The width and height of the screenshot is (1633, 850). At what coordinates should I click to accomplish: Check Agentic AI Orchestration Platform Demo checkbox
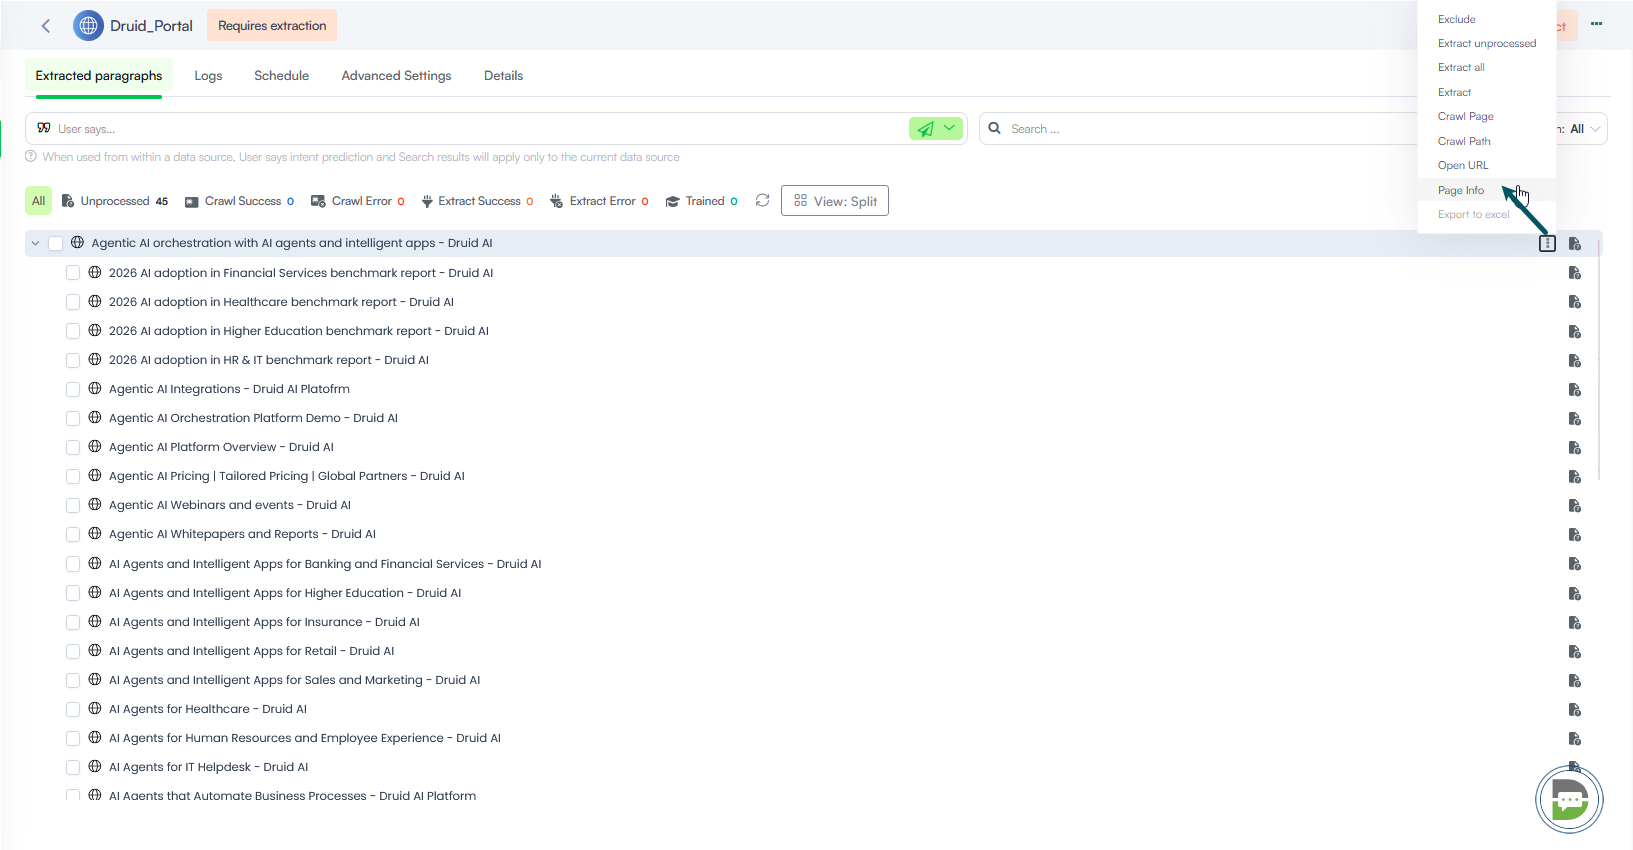[x=73, y=418]
